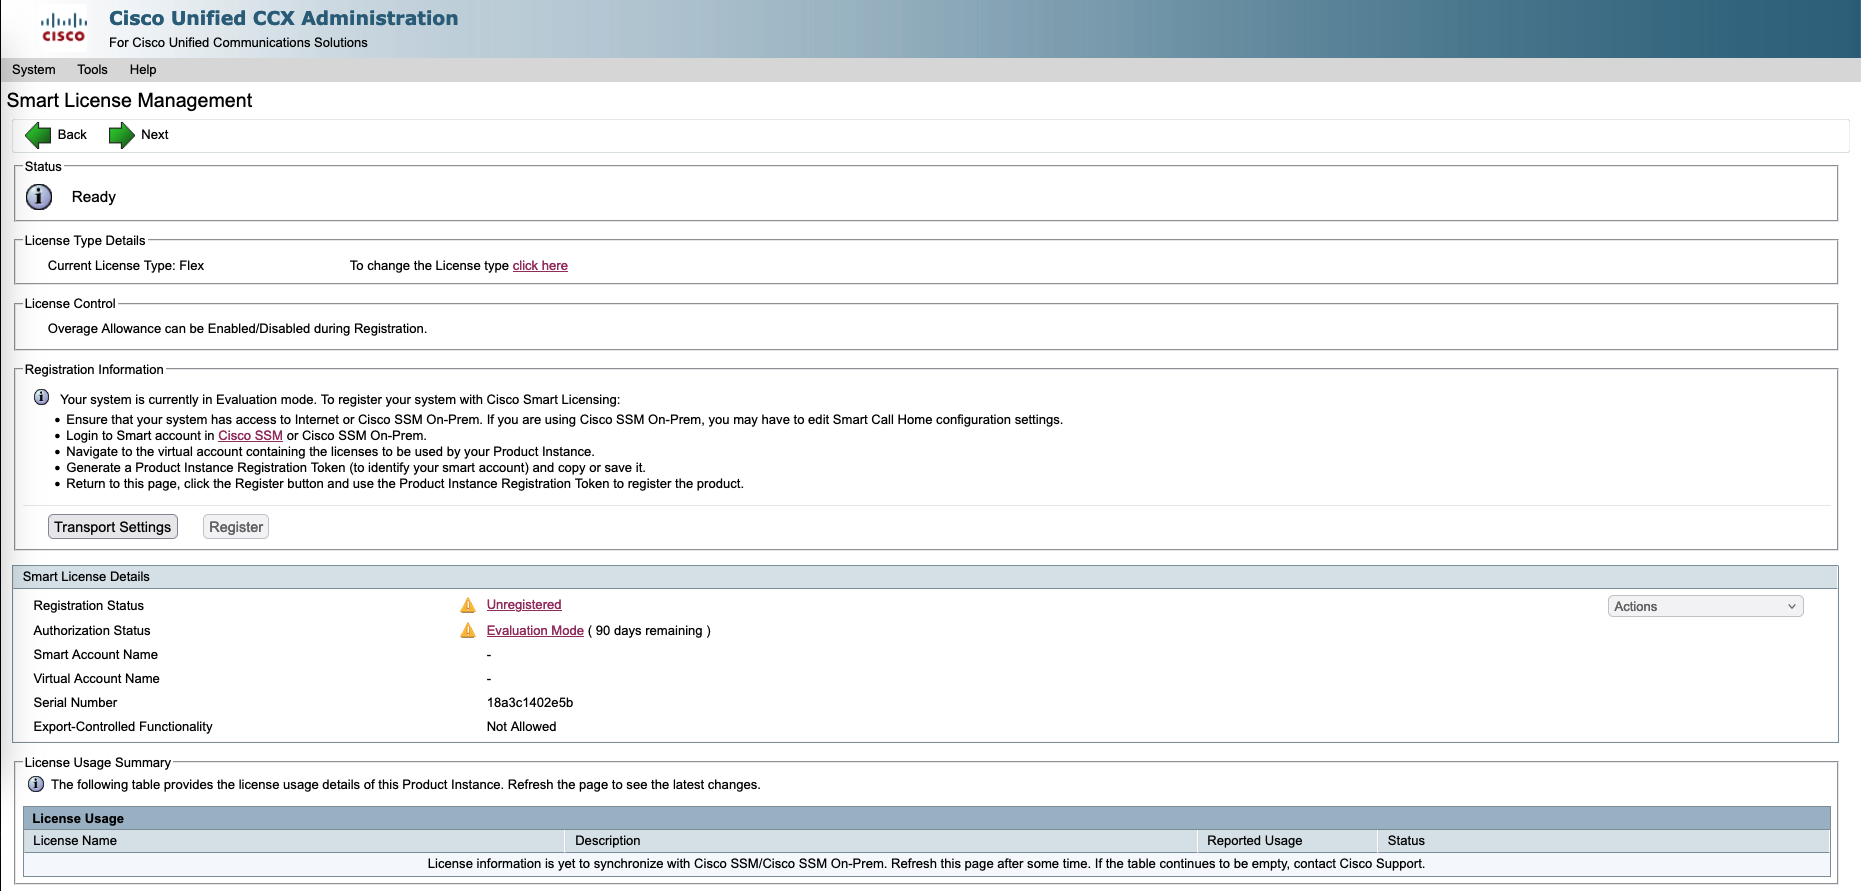Screen dimensions: 1861x891
Task: Click warning icon beside Evaluation Mode
Action: point(467,631)
